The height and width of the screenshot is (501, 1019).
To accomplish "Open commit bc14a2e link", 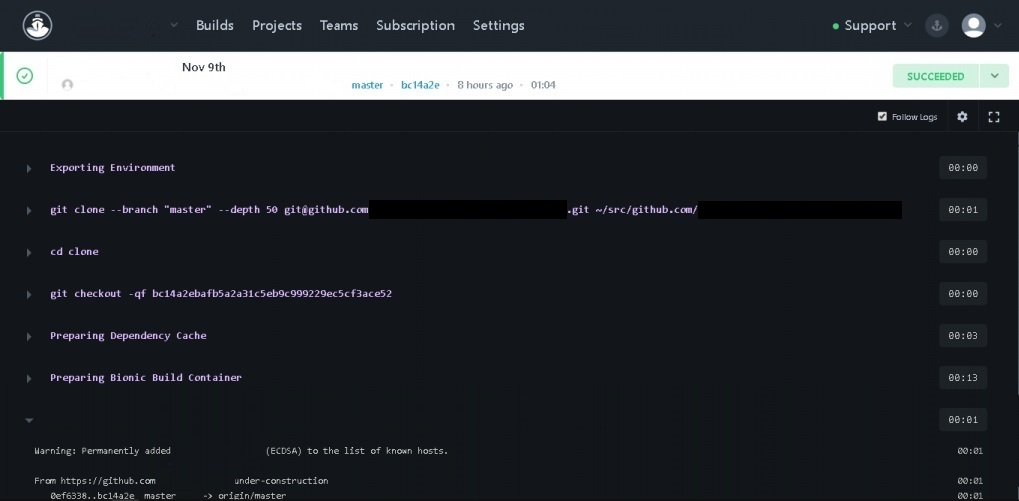I will point(420,85).
